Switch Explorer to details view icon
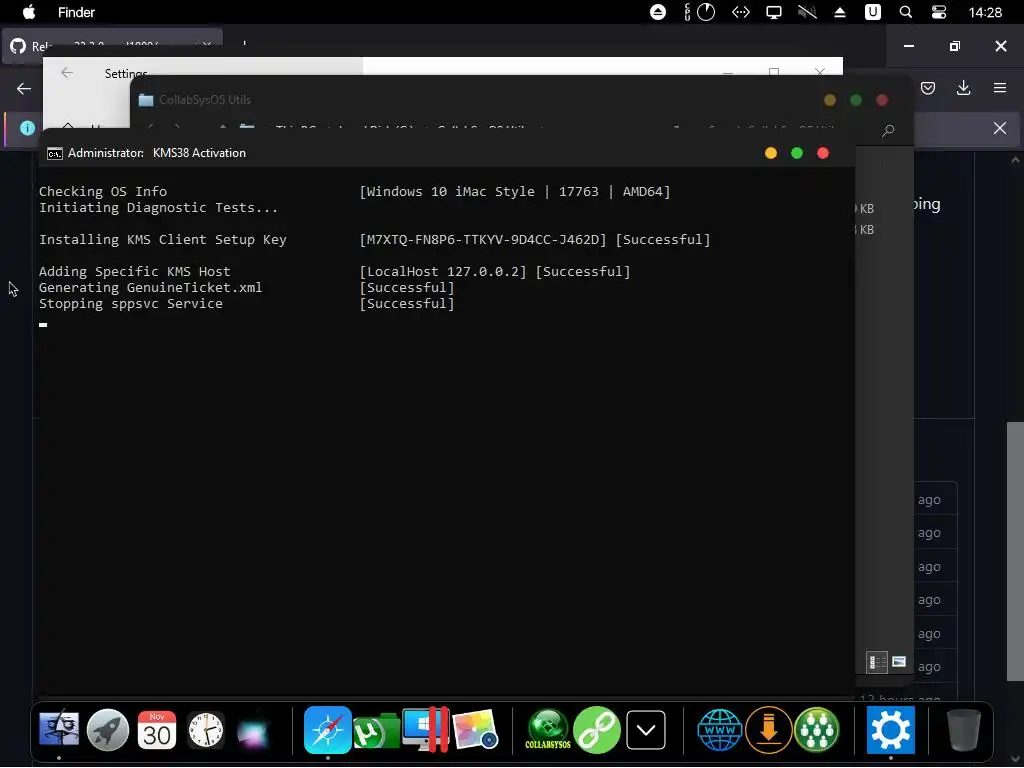 (x=876, y=662)
